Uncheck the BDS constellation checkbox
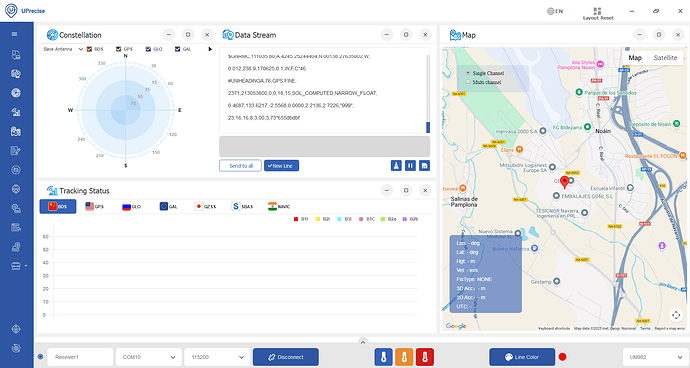 coord(89,49)
